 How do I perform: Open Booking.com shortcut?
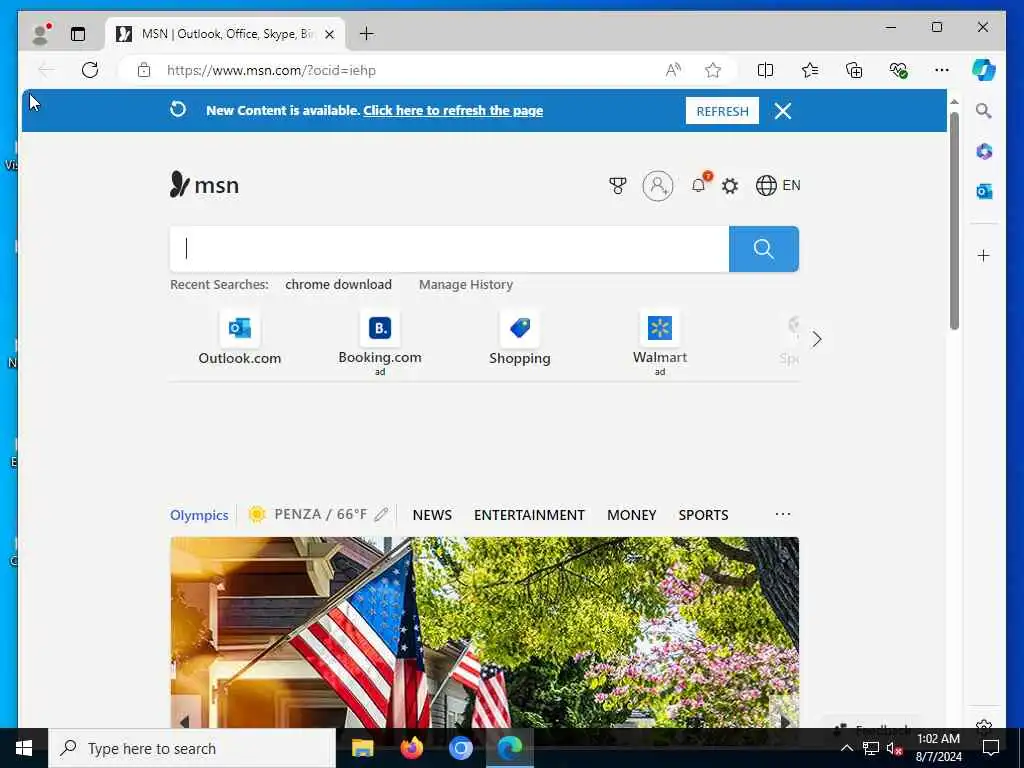pos(379,343)
